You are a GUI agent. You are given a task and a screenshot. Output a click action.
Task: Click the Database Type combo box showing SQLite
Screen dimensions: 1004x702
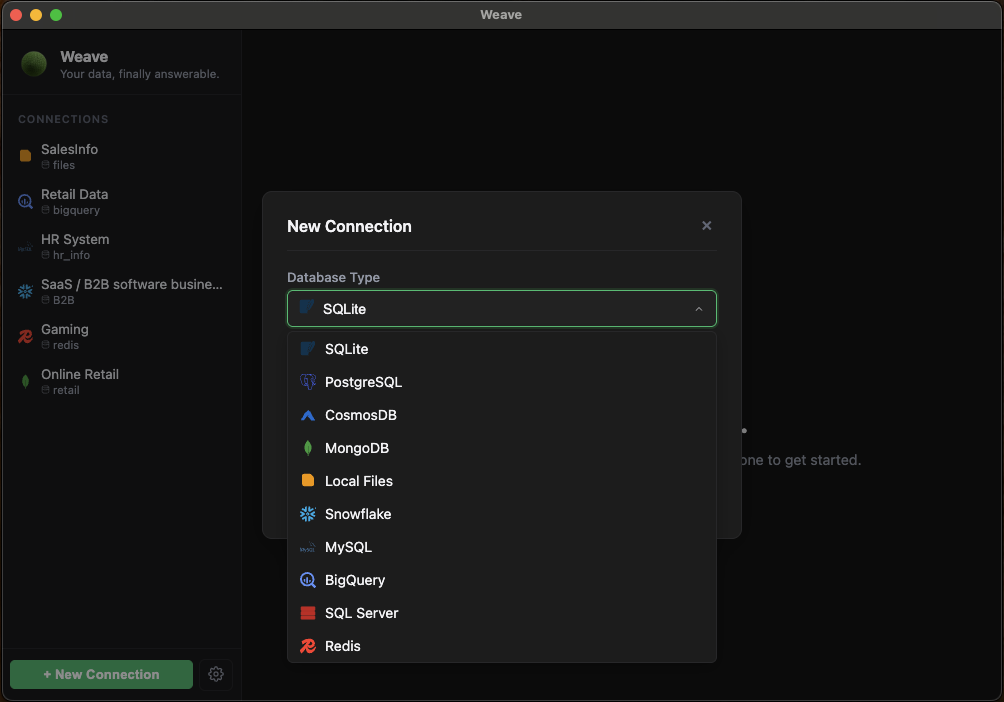click(x=502, y=309)
